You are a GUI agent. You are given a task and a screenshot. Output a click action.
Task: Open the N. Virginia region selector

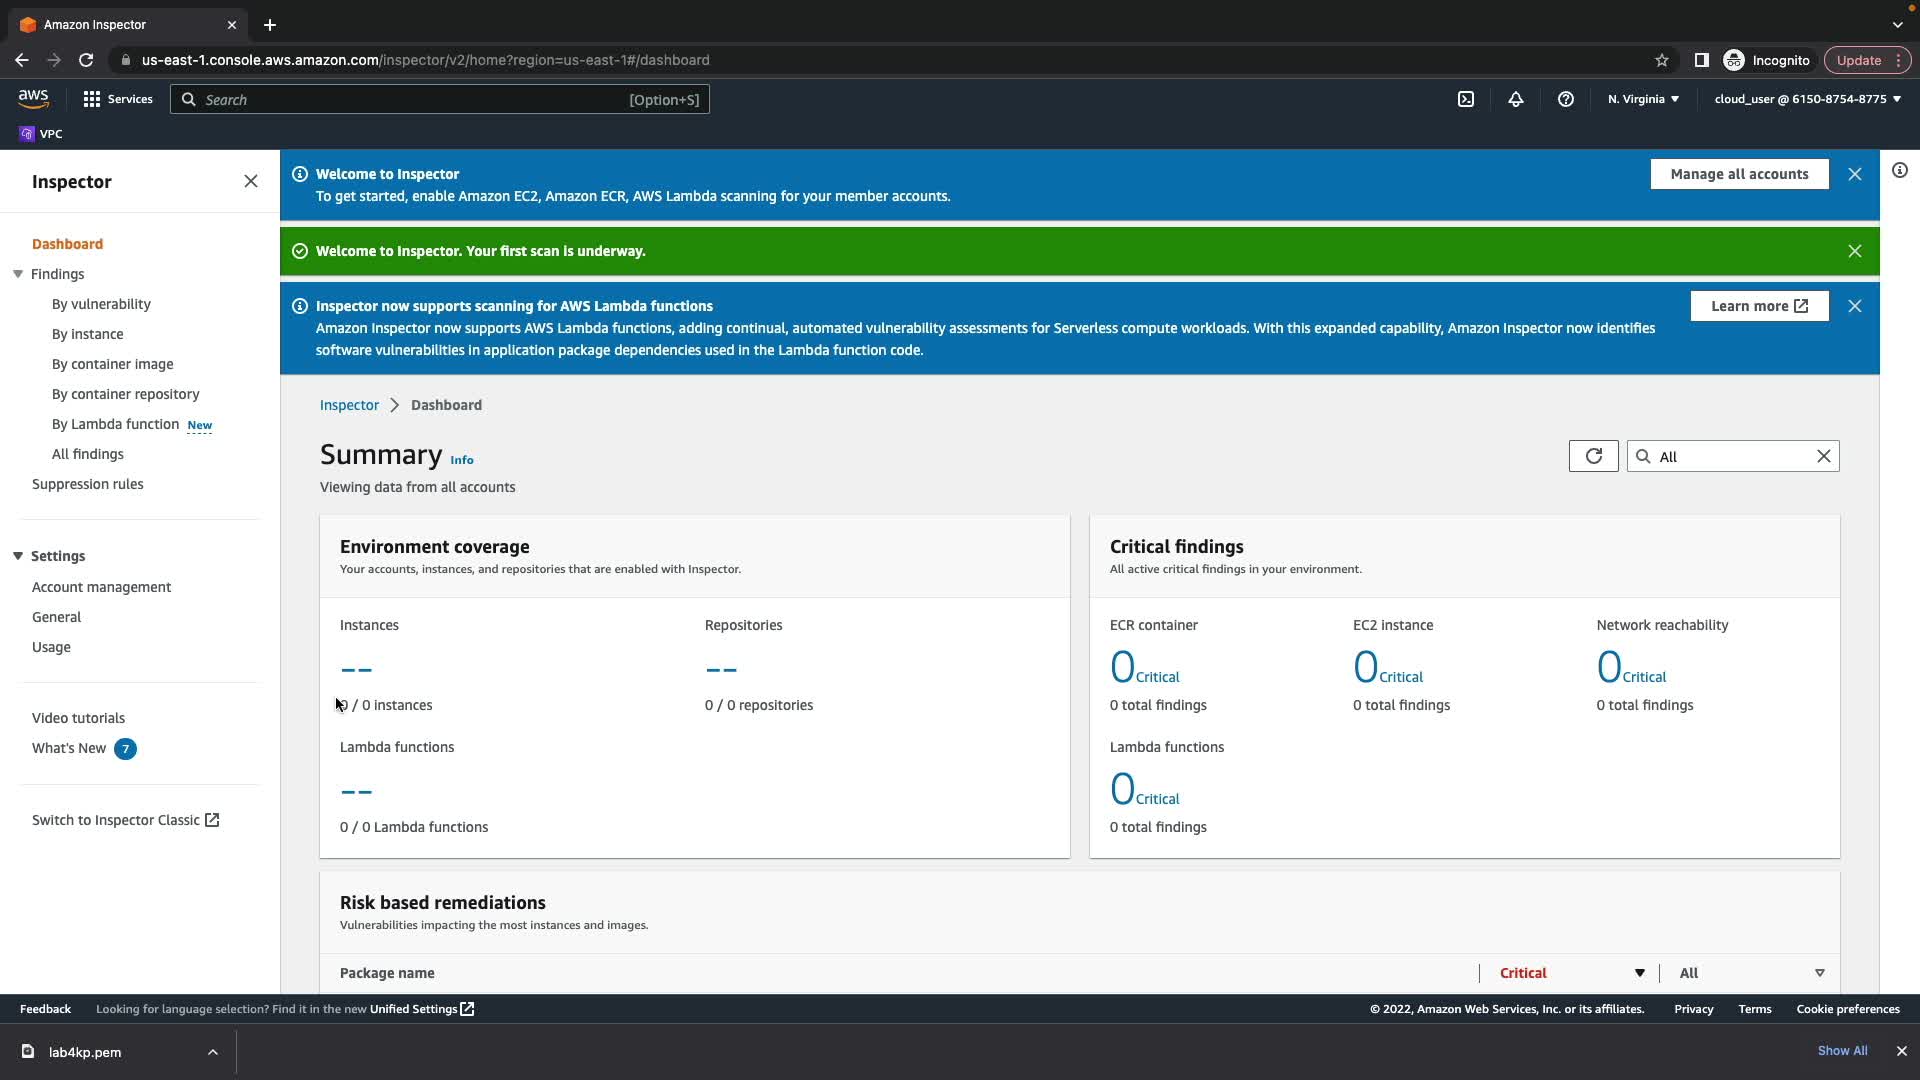1643,99
